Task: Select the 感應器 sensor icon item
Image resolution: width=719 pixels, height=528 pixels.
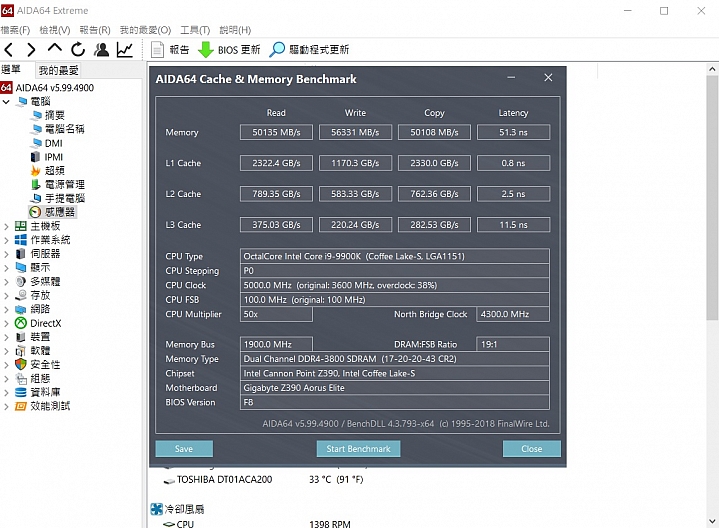Action: [x=35, y=212]
